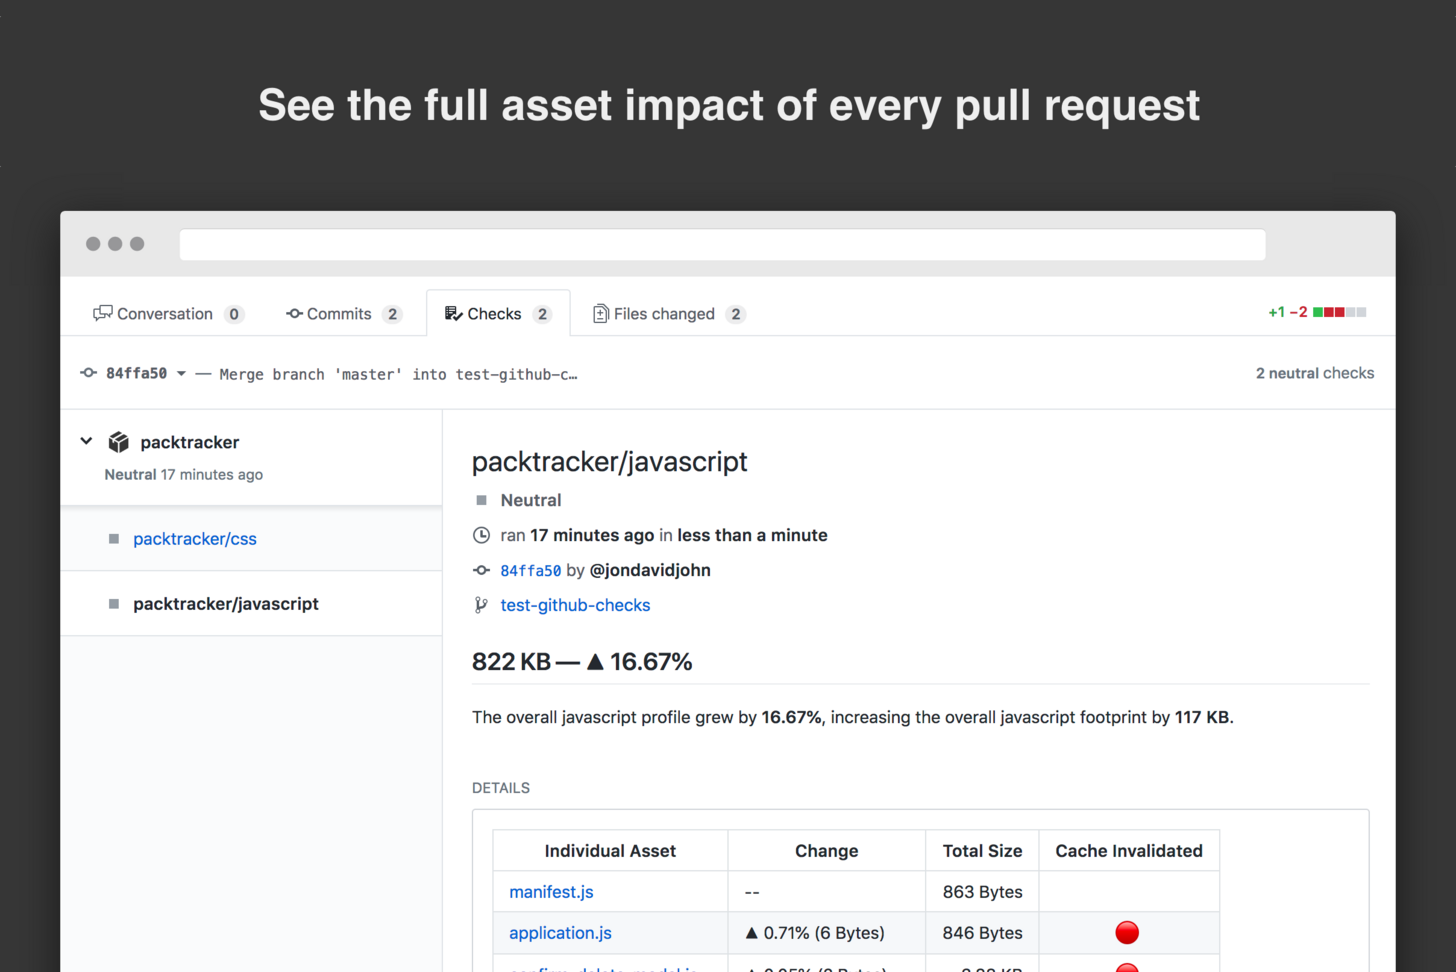Viewport: 1456px width, 972px height.
Task: Click the gray neutral square next to packtracker/javascript
Action: tap(113, 603)
